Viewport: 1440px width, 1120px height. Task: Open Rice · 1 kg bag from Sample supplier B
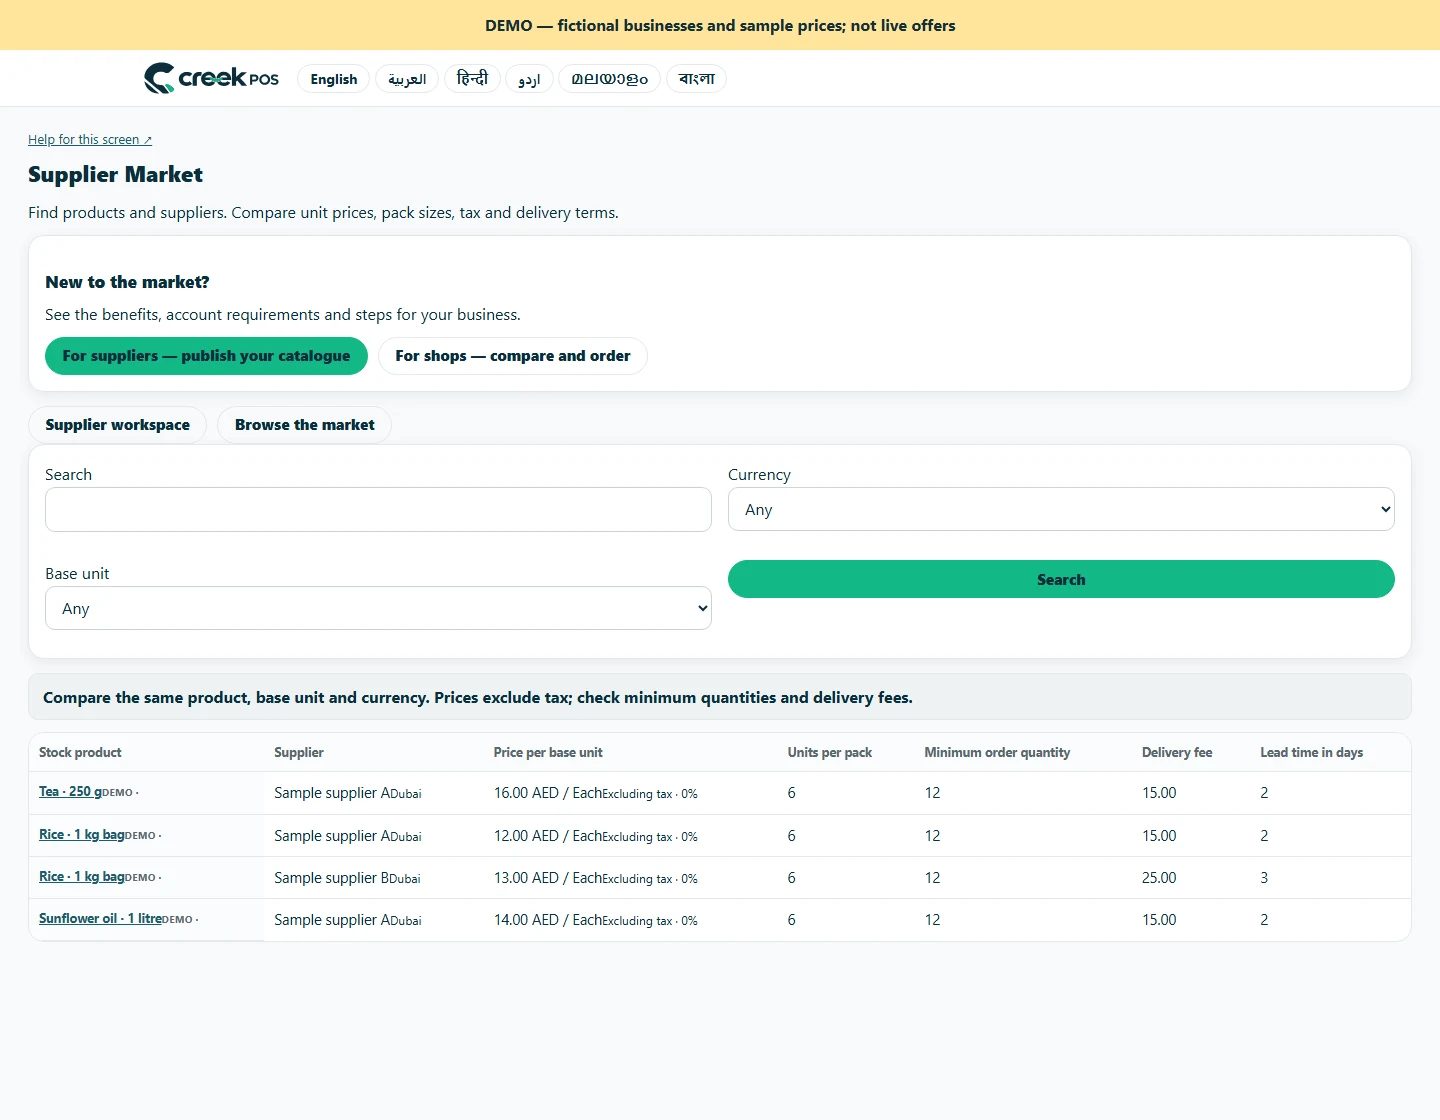(x=82, y=877)
